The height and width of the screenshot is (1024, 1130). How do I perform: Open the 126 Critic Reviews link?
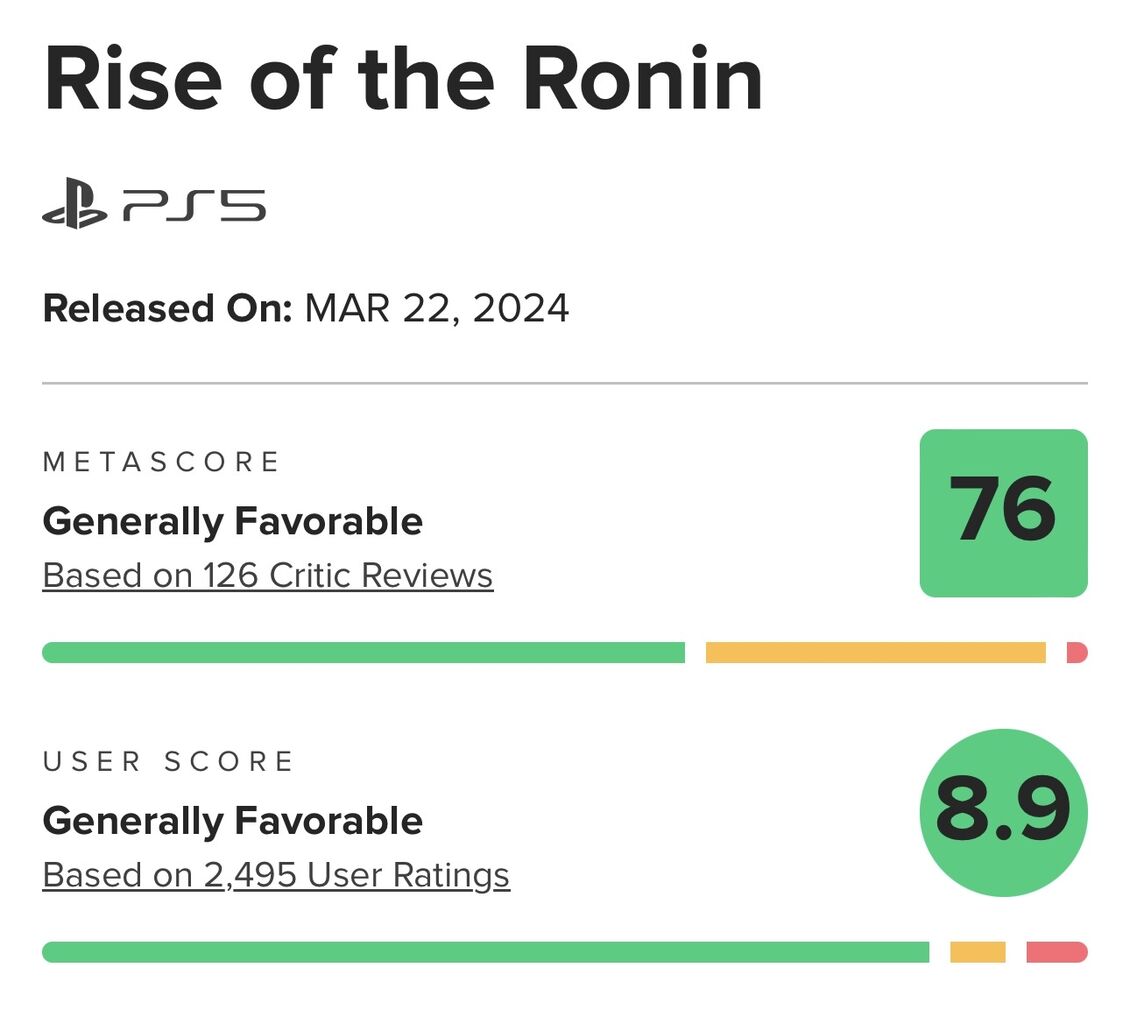coord(267,576)
